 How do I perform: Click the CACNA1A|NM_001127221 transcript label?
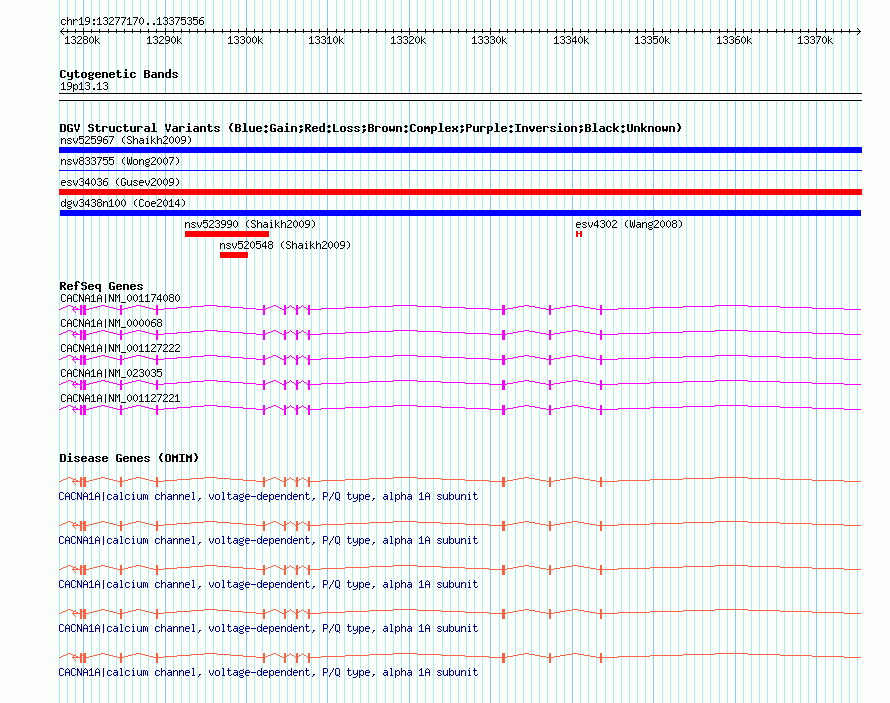(x=120, y=398)
